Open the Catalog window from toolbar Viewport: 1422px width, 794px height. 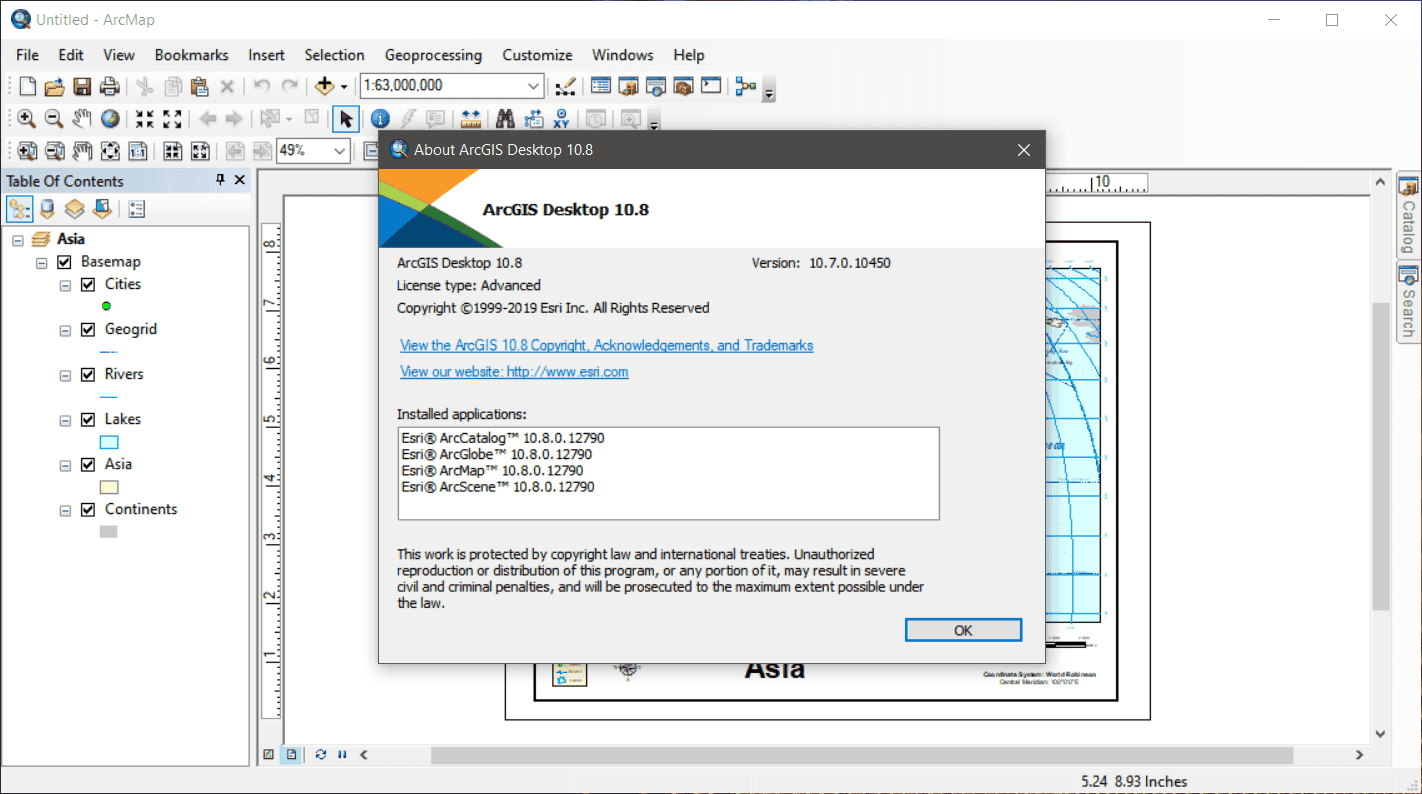tap(629, 86)
